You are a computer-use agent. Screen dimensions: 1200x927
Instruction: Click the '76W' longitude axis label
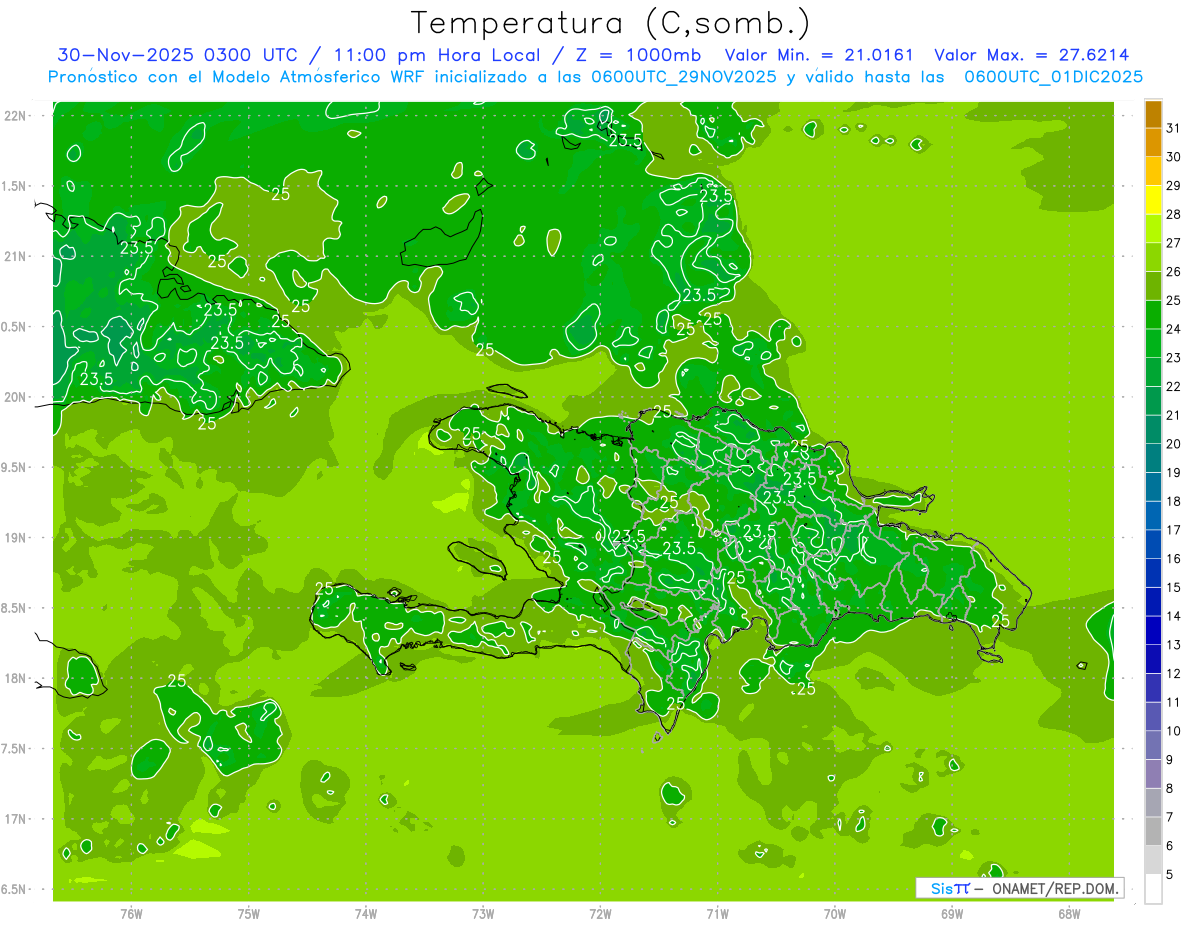(131, 914)
